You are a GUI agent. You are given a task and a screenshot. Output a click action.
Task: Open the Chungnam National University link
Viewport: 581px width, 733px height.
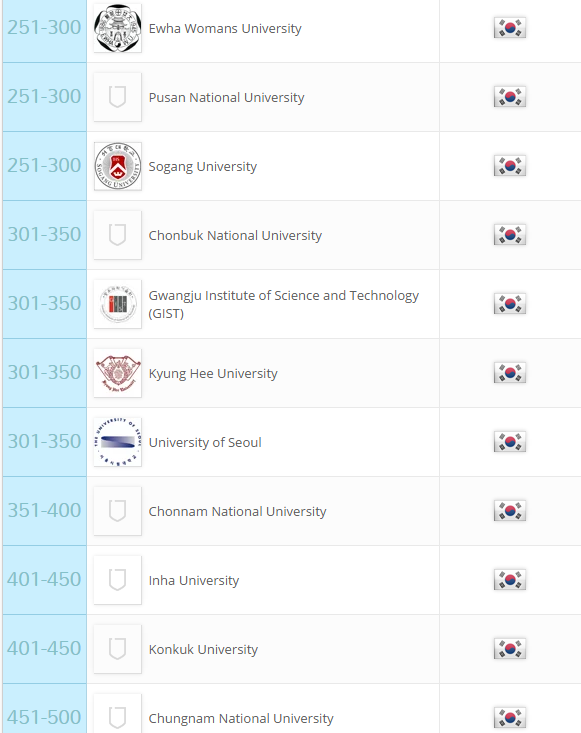click(241, 719)
